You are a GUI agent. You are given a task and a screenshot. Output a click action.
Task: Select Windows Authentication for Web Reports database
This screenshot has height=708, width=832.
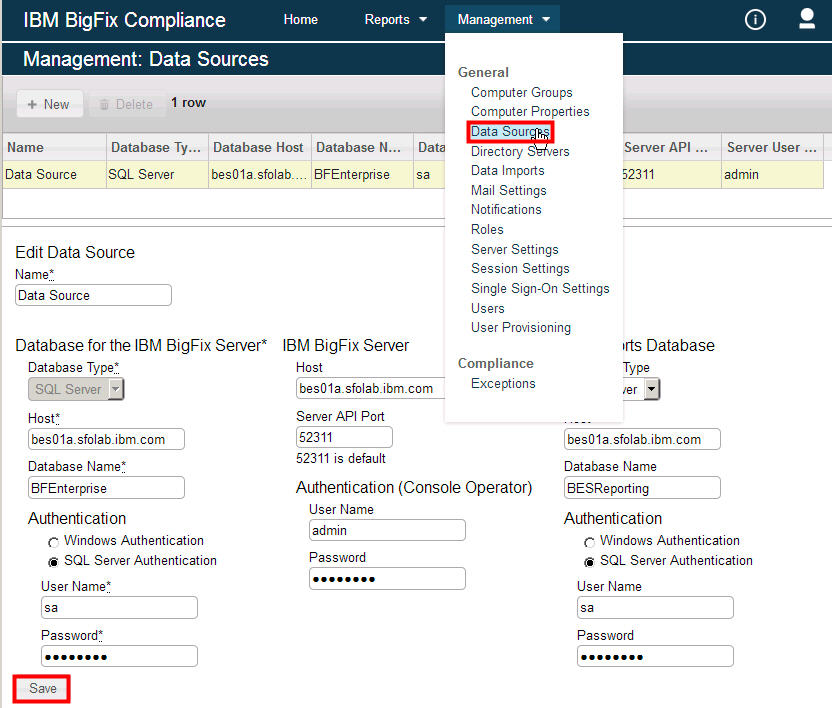pyautogui.click(x=589, y=542)
